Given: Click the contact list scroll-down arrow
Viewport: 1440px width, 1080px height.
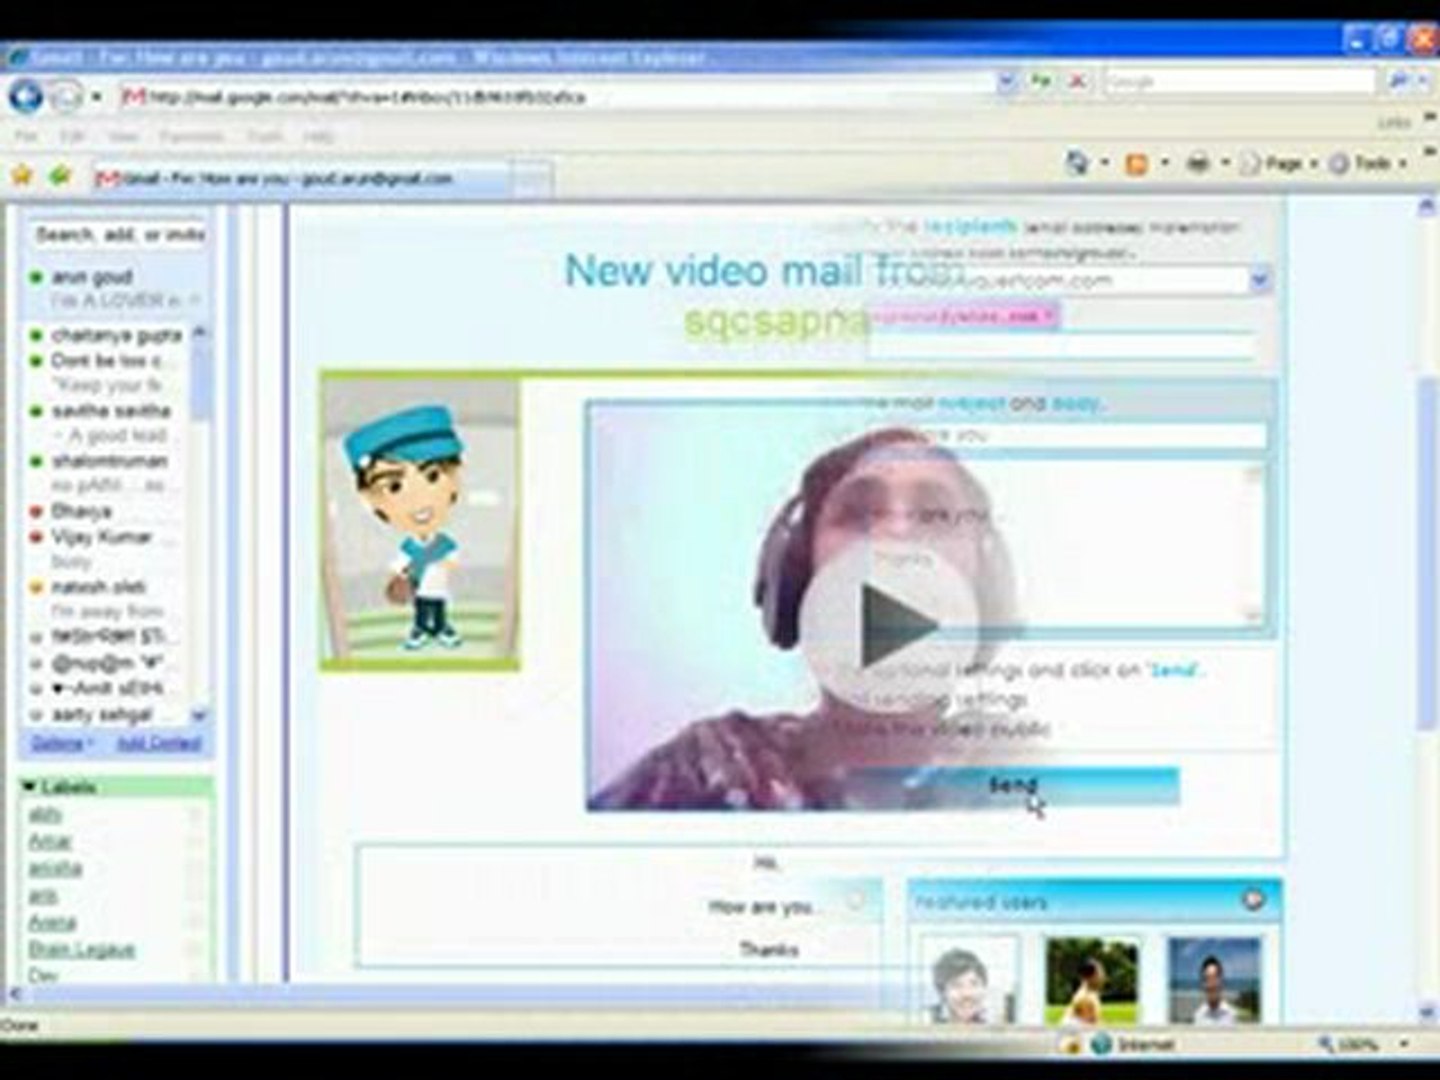Looking at the screenshot, I should [x=199, y=715].
